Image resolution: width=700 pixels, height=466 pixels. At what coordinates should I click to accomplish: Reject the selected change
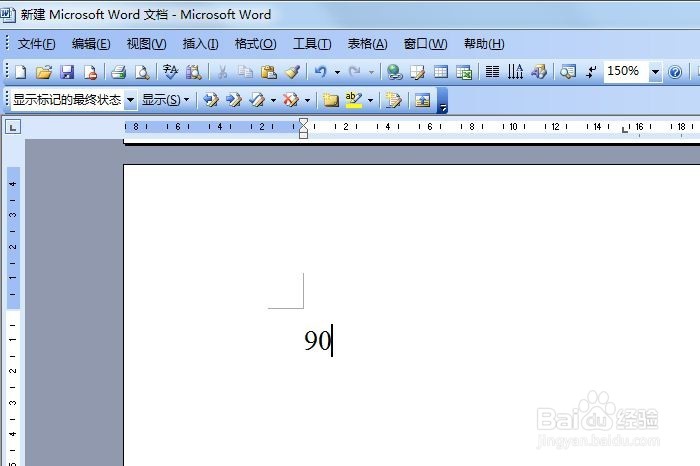click(291, 100)
